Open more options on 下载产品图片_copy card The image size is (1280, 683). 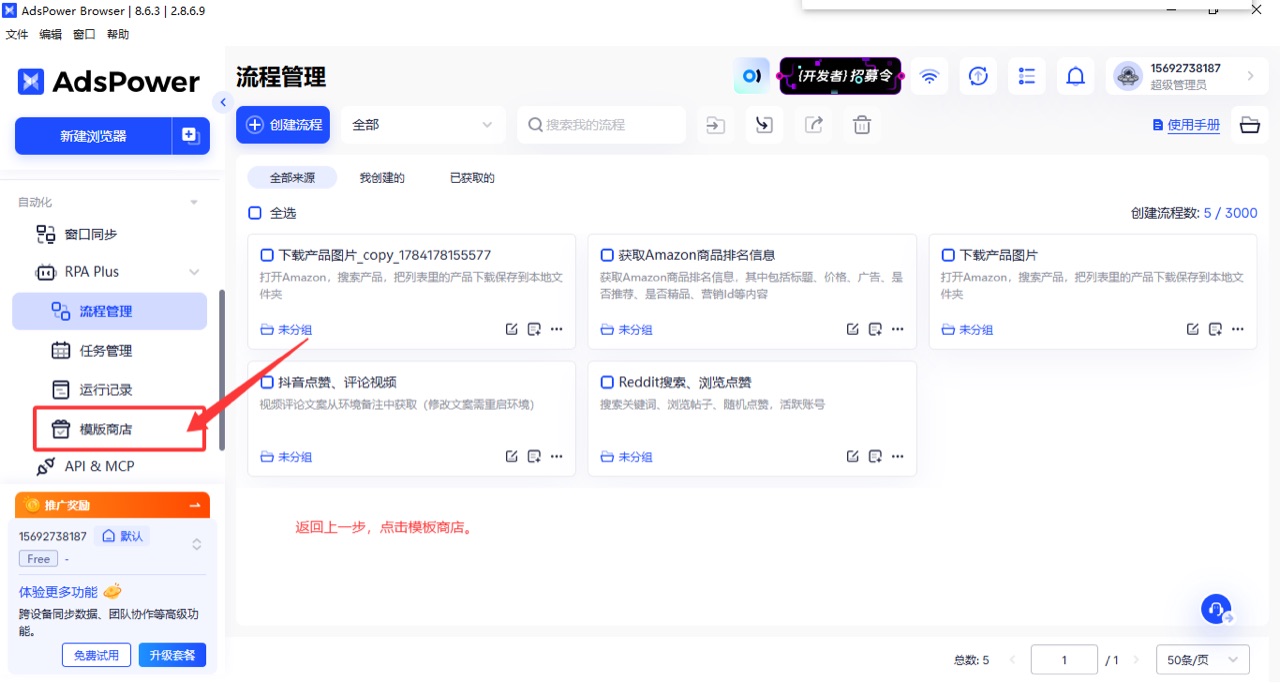pyautogui.click(x=557, y=329)
